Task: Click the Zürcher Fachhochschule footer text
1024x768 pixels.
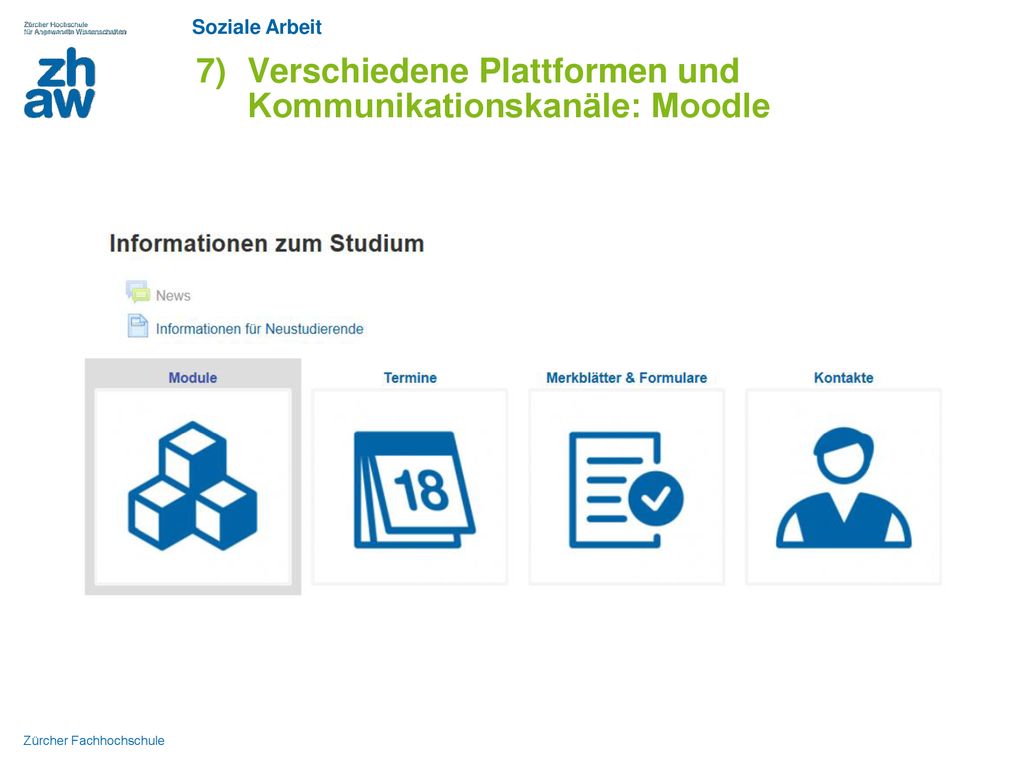Action: click(x=94, y=741)
